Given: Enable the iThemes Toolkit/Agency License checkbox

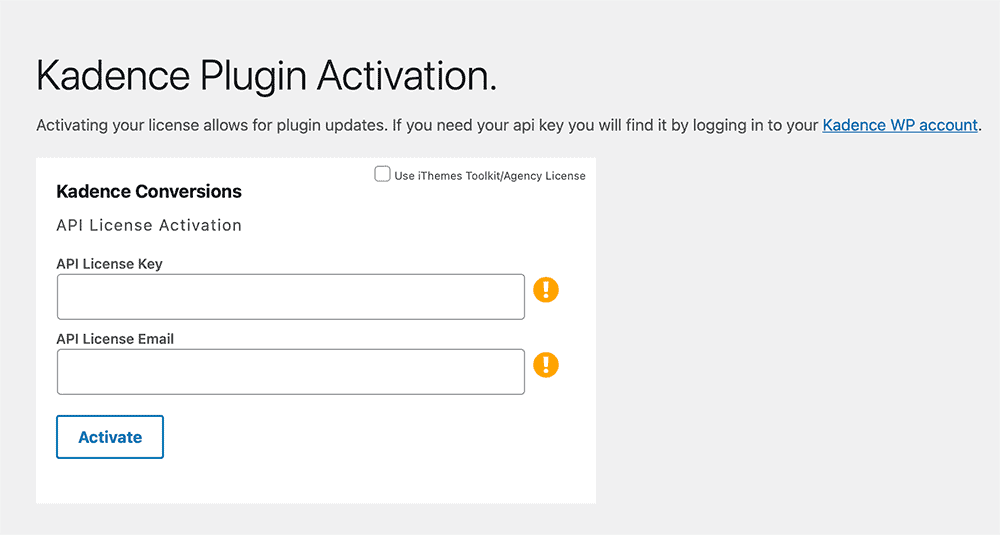Looking at the screenshot, I should pyautogui.click(x=382, y=174).
